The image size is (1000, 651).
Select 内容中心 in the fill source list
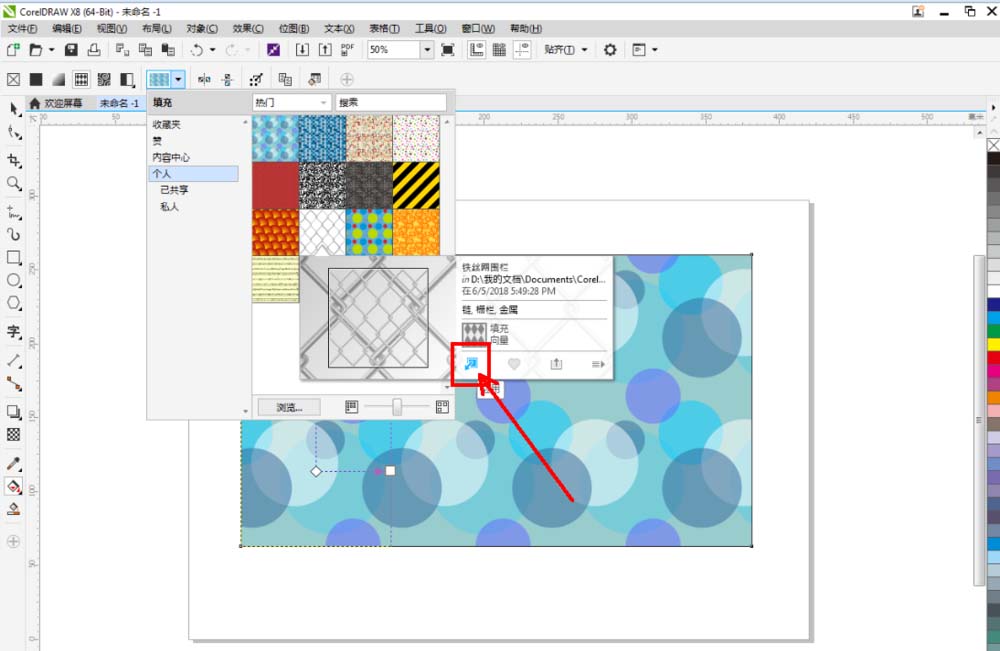click(x=171, y=157)
